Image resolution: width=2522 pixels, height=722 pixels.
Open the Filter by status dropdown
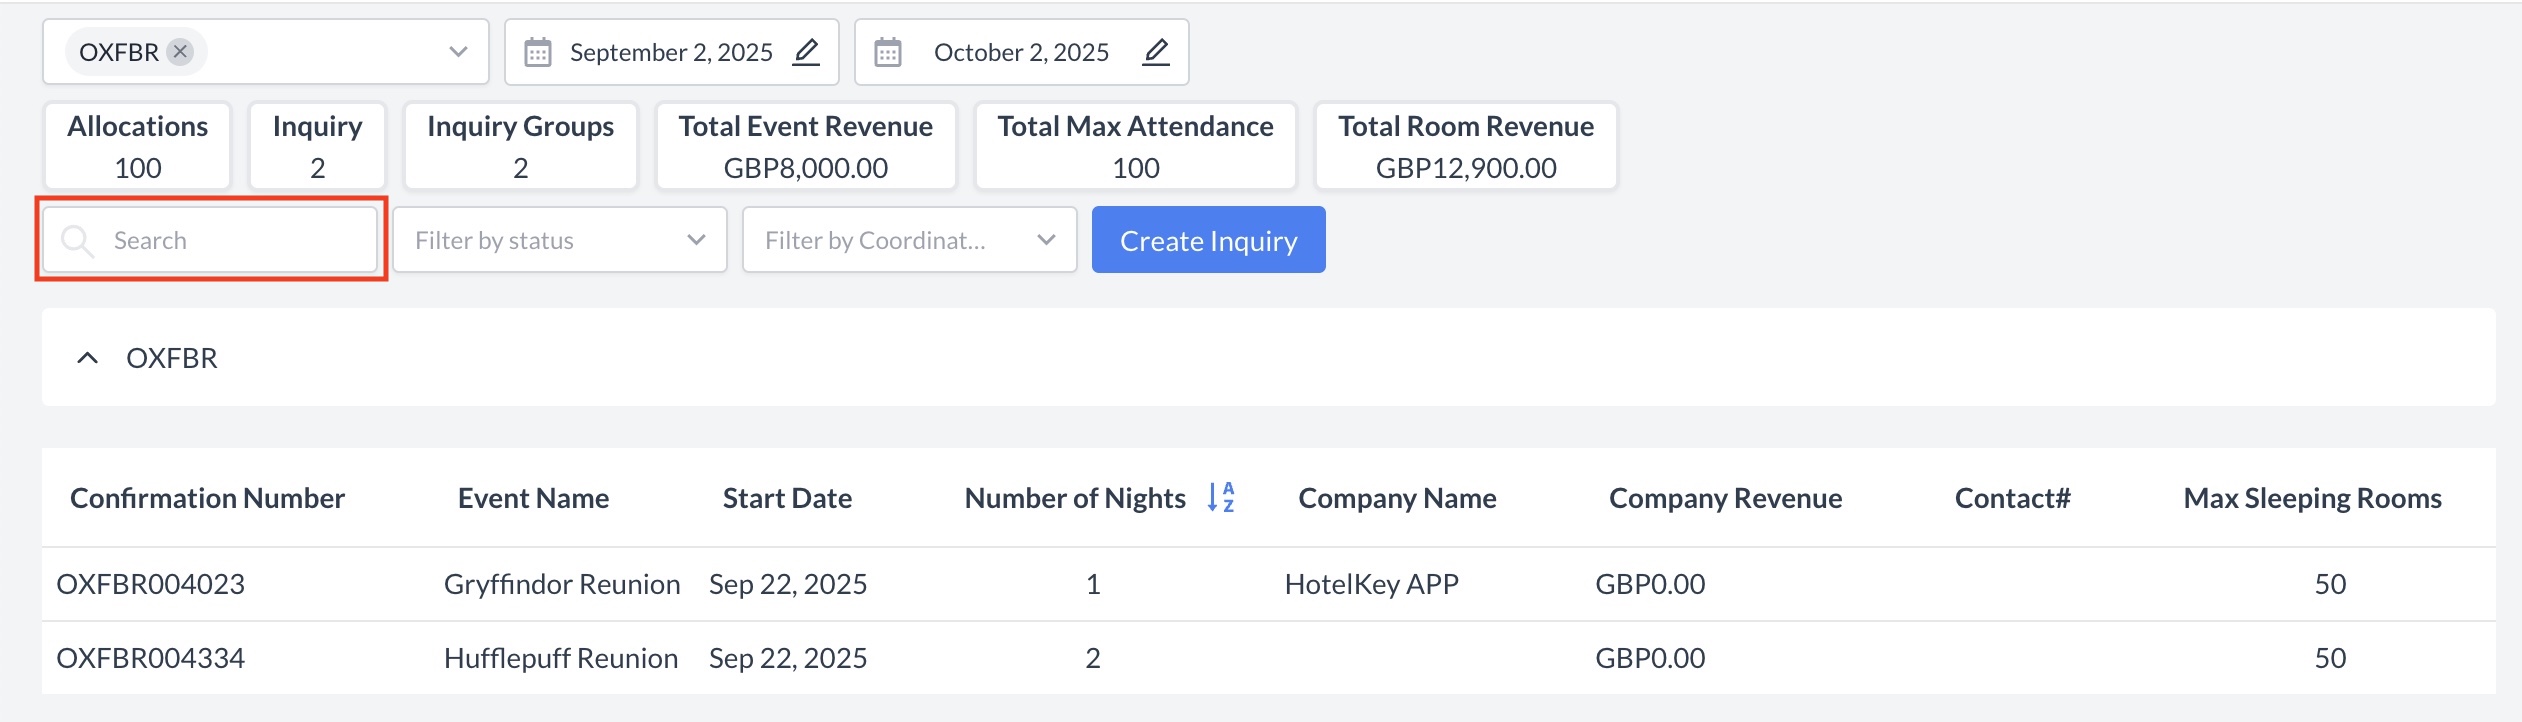[559, 241]
